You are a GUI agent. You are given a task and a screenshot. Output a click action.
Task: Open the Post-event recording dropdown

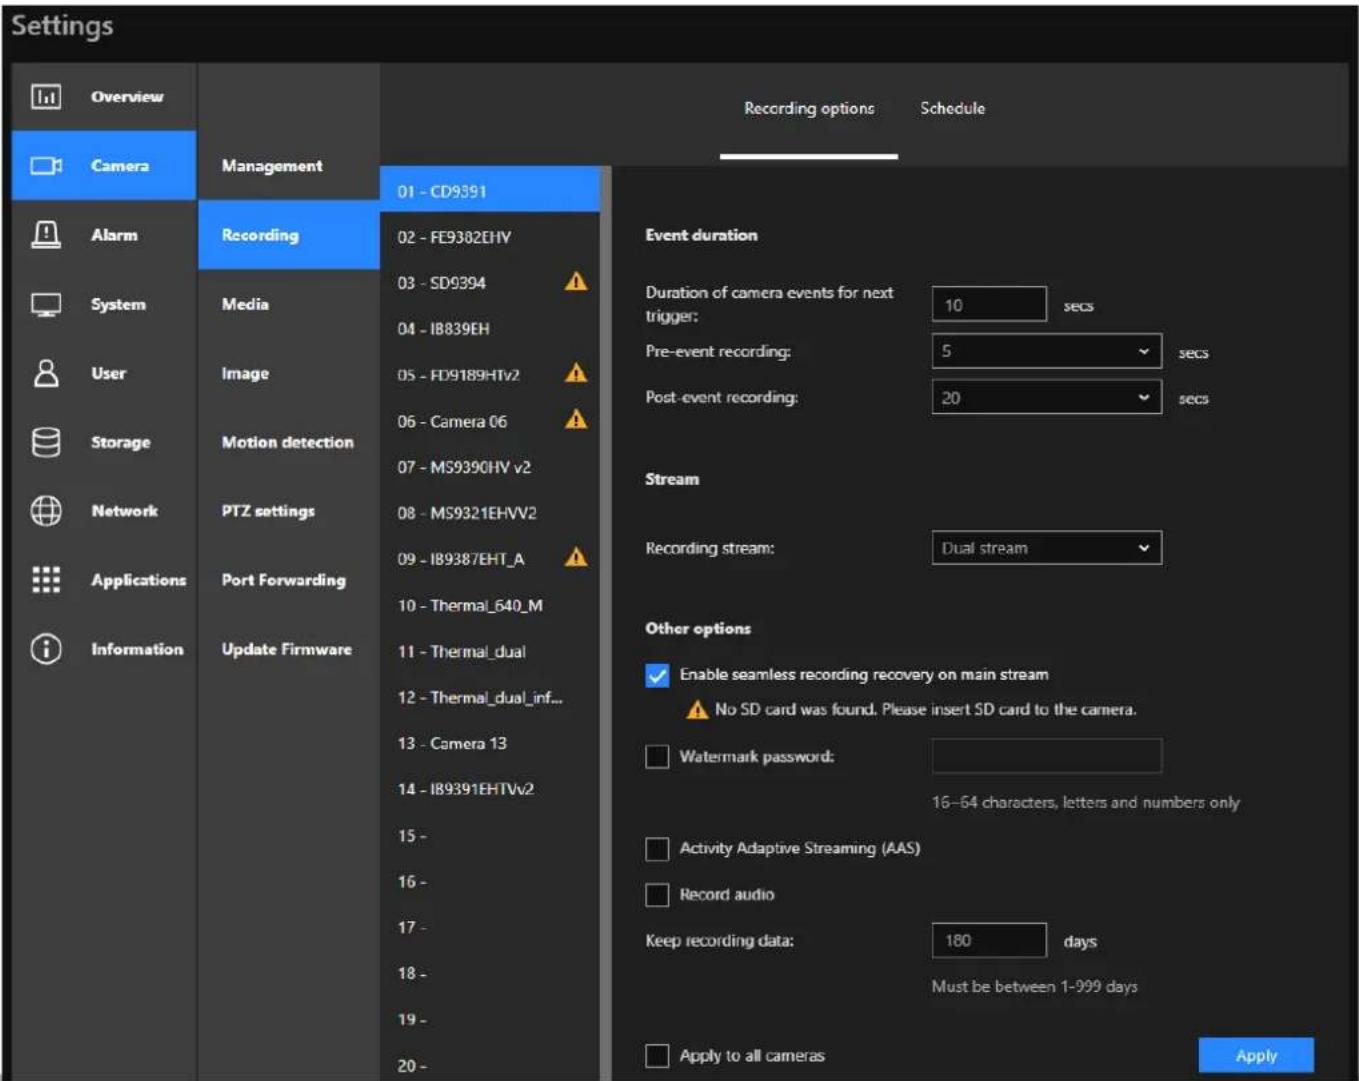click(x=1046, y=398)
